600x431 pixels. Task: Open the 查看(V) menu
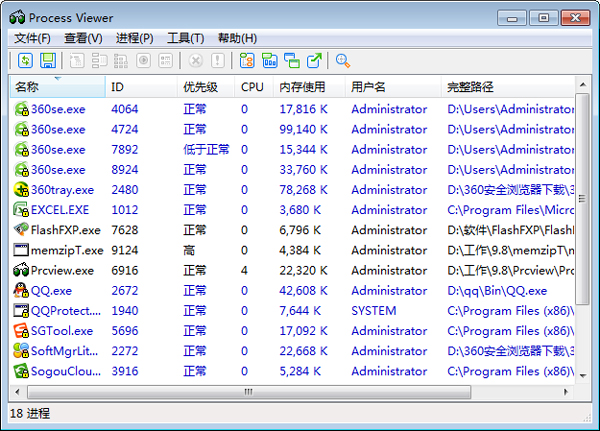[x=83, y=38]
